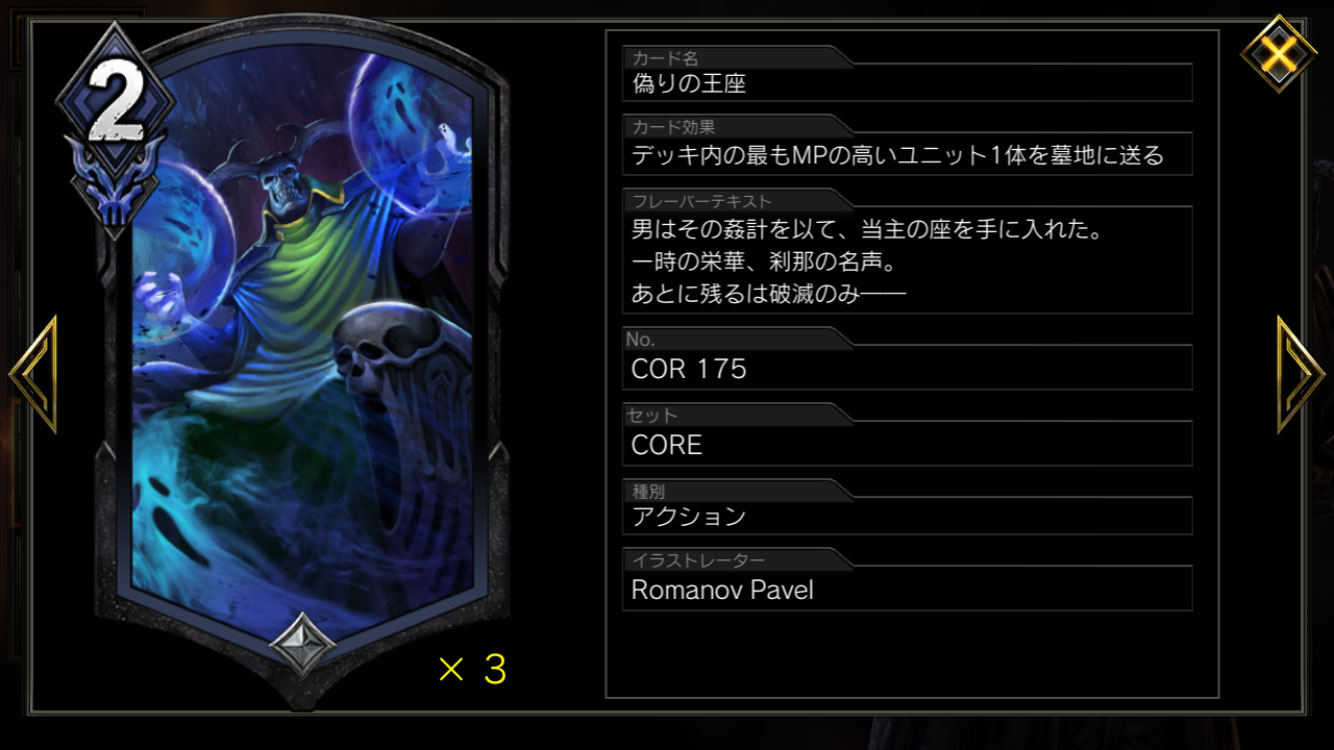Click the セット header label
The image size is (1334, 750).
pyautogui.click(x=653, y=414)
